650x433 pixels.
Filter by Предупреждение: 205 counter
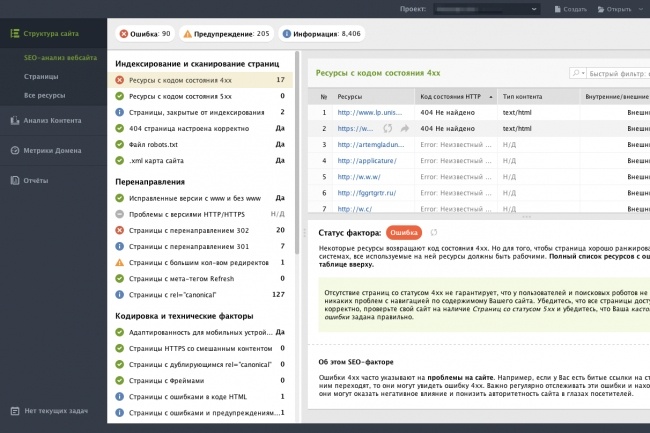pos(226,34)
